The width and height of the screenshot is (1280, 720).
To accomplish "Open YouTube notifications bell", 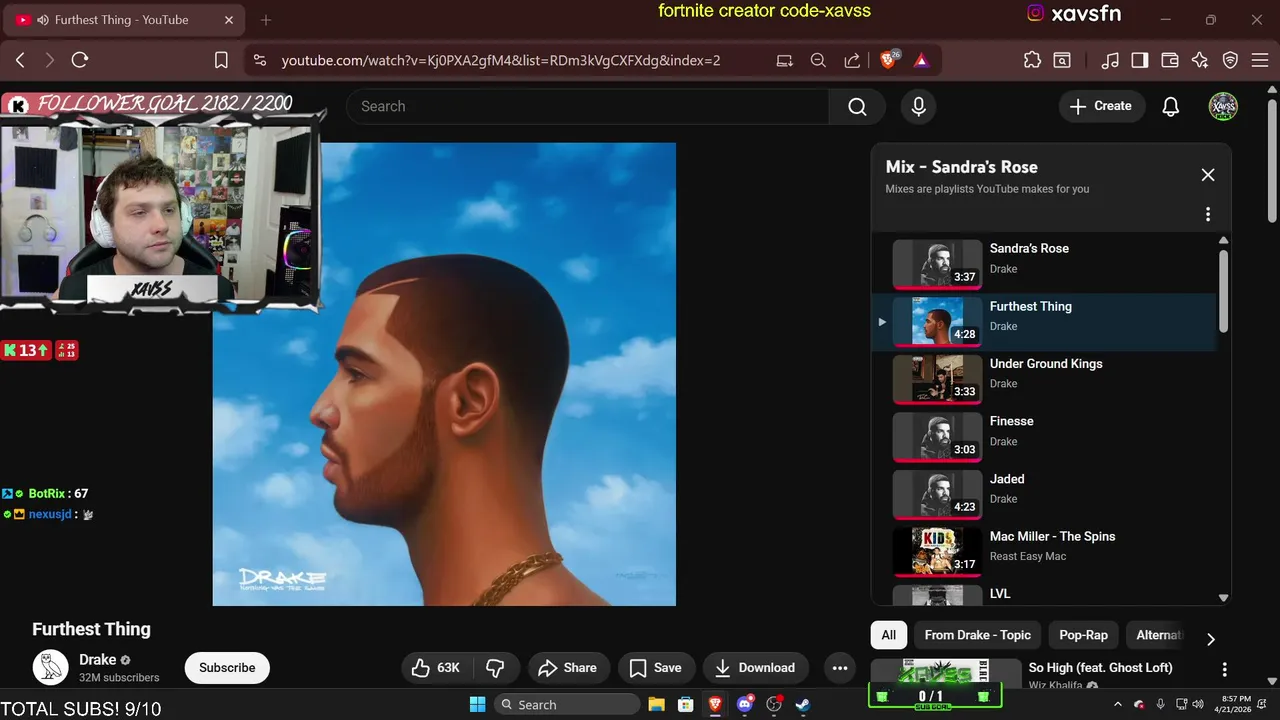I will [x=1171, y=106].
